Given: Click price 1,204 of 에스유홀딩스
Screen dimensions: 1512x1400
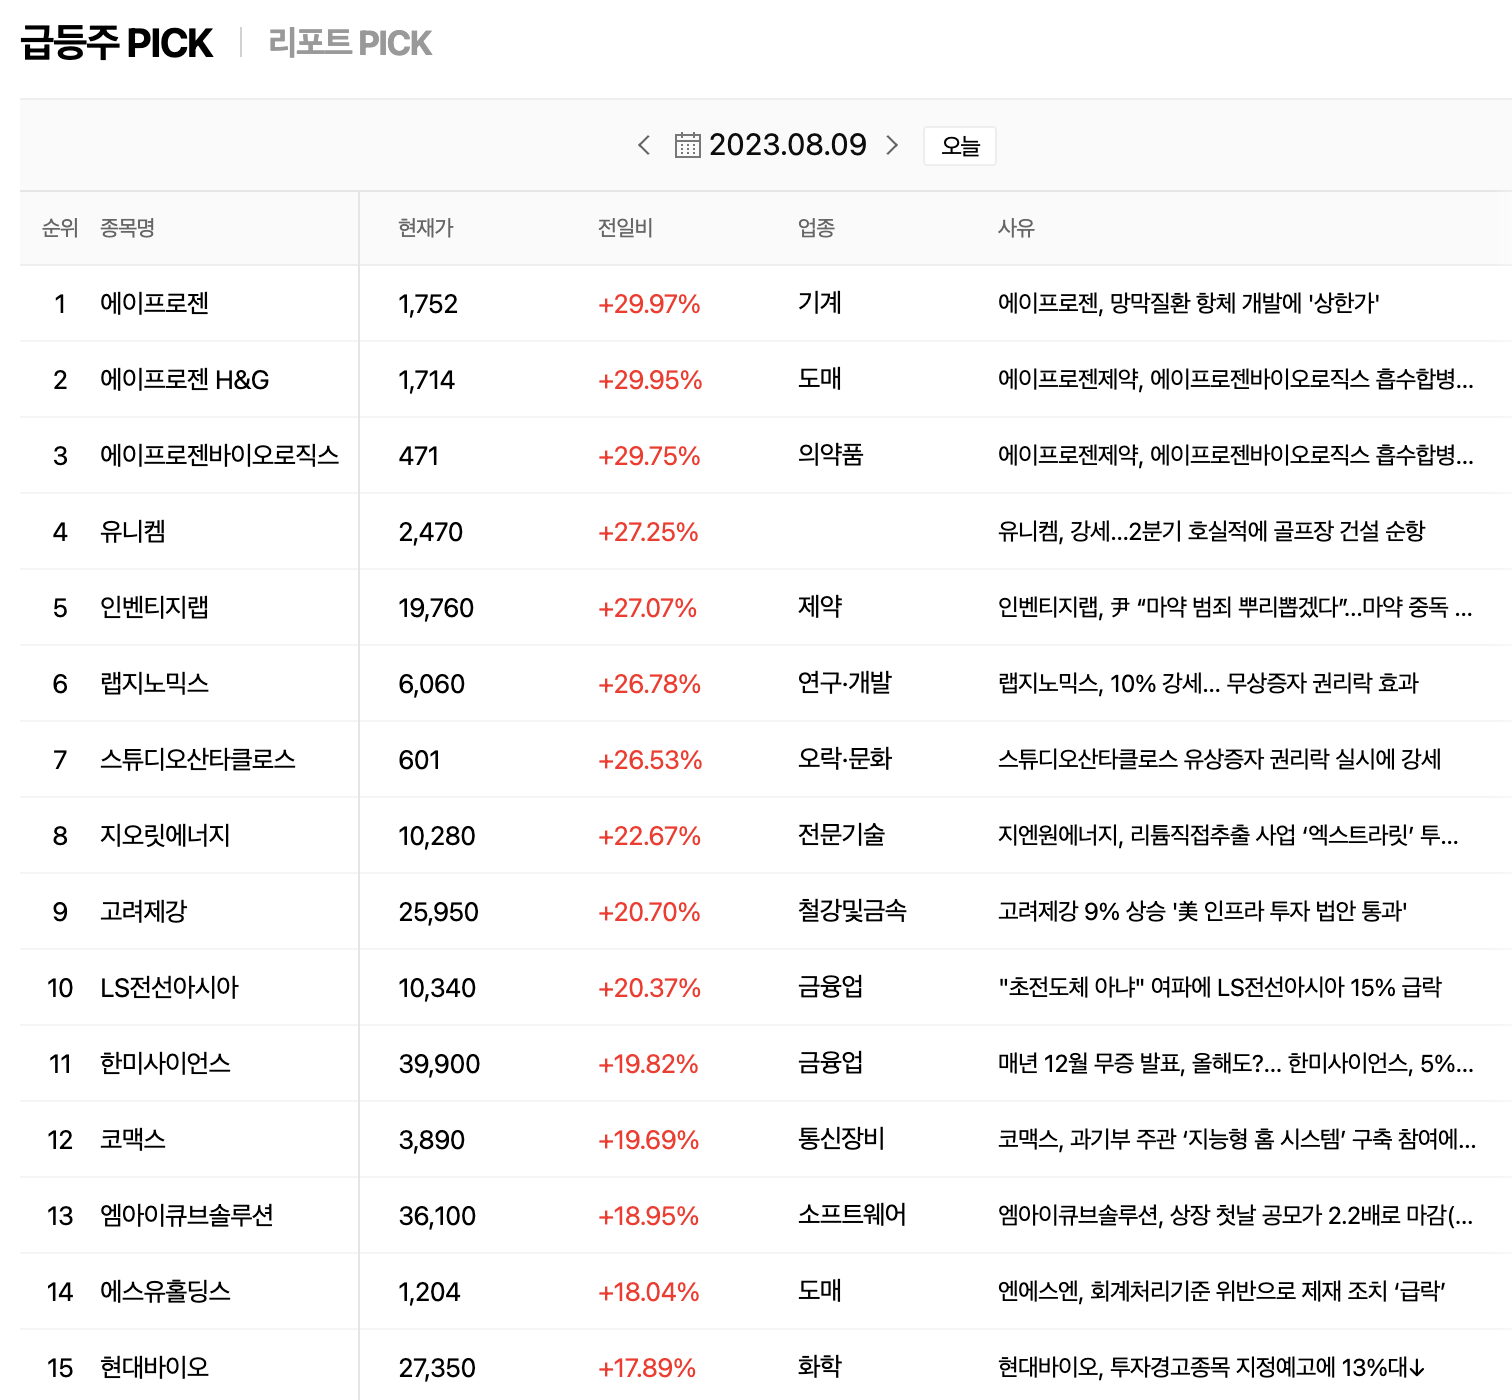Looking at the screenshot, I should (429, 1292).
